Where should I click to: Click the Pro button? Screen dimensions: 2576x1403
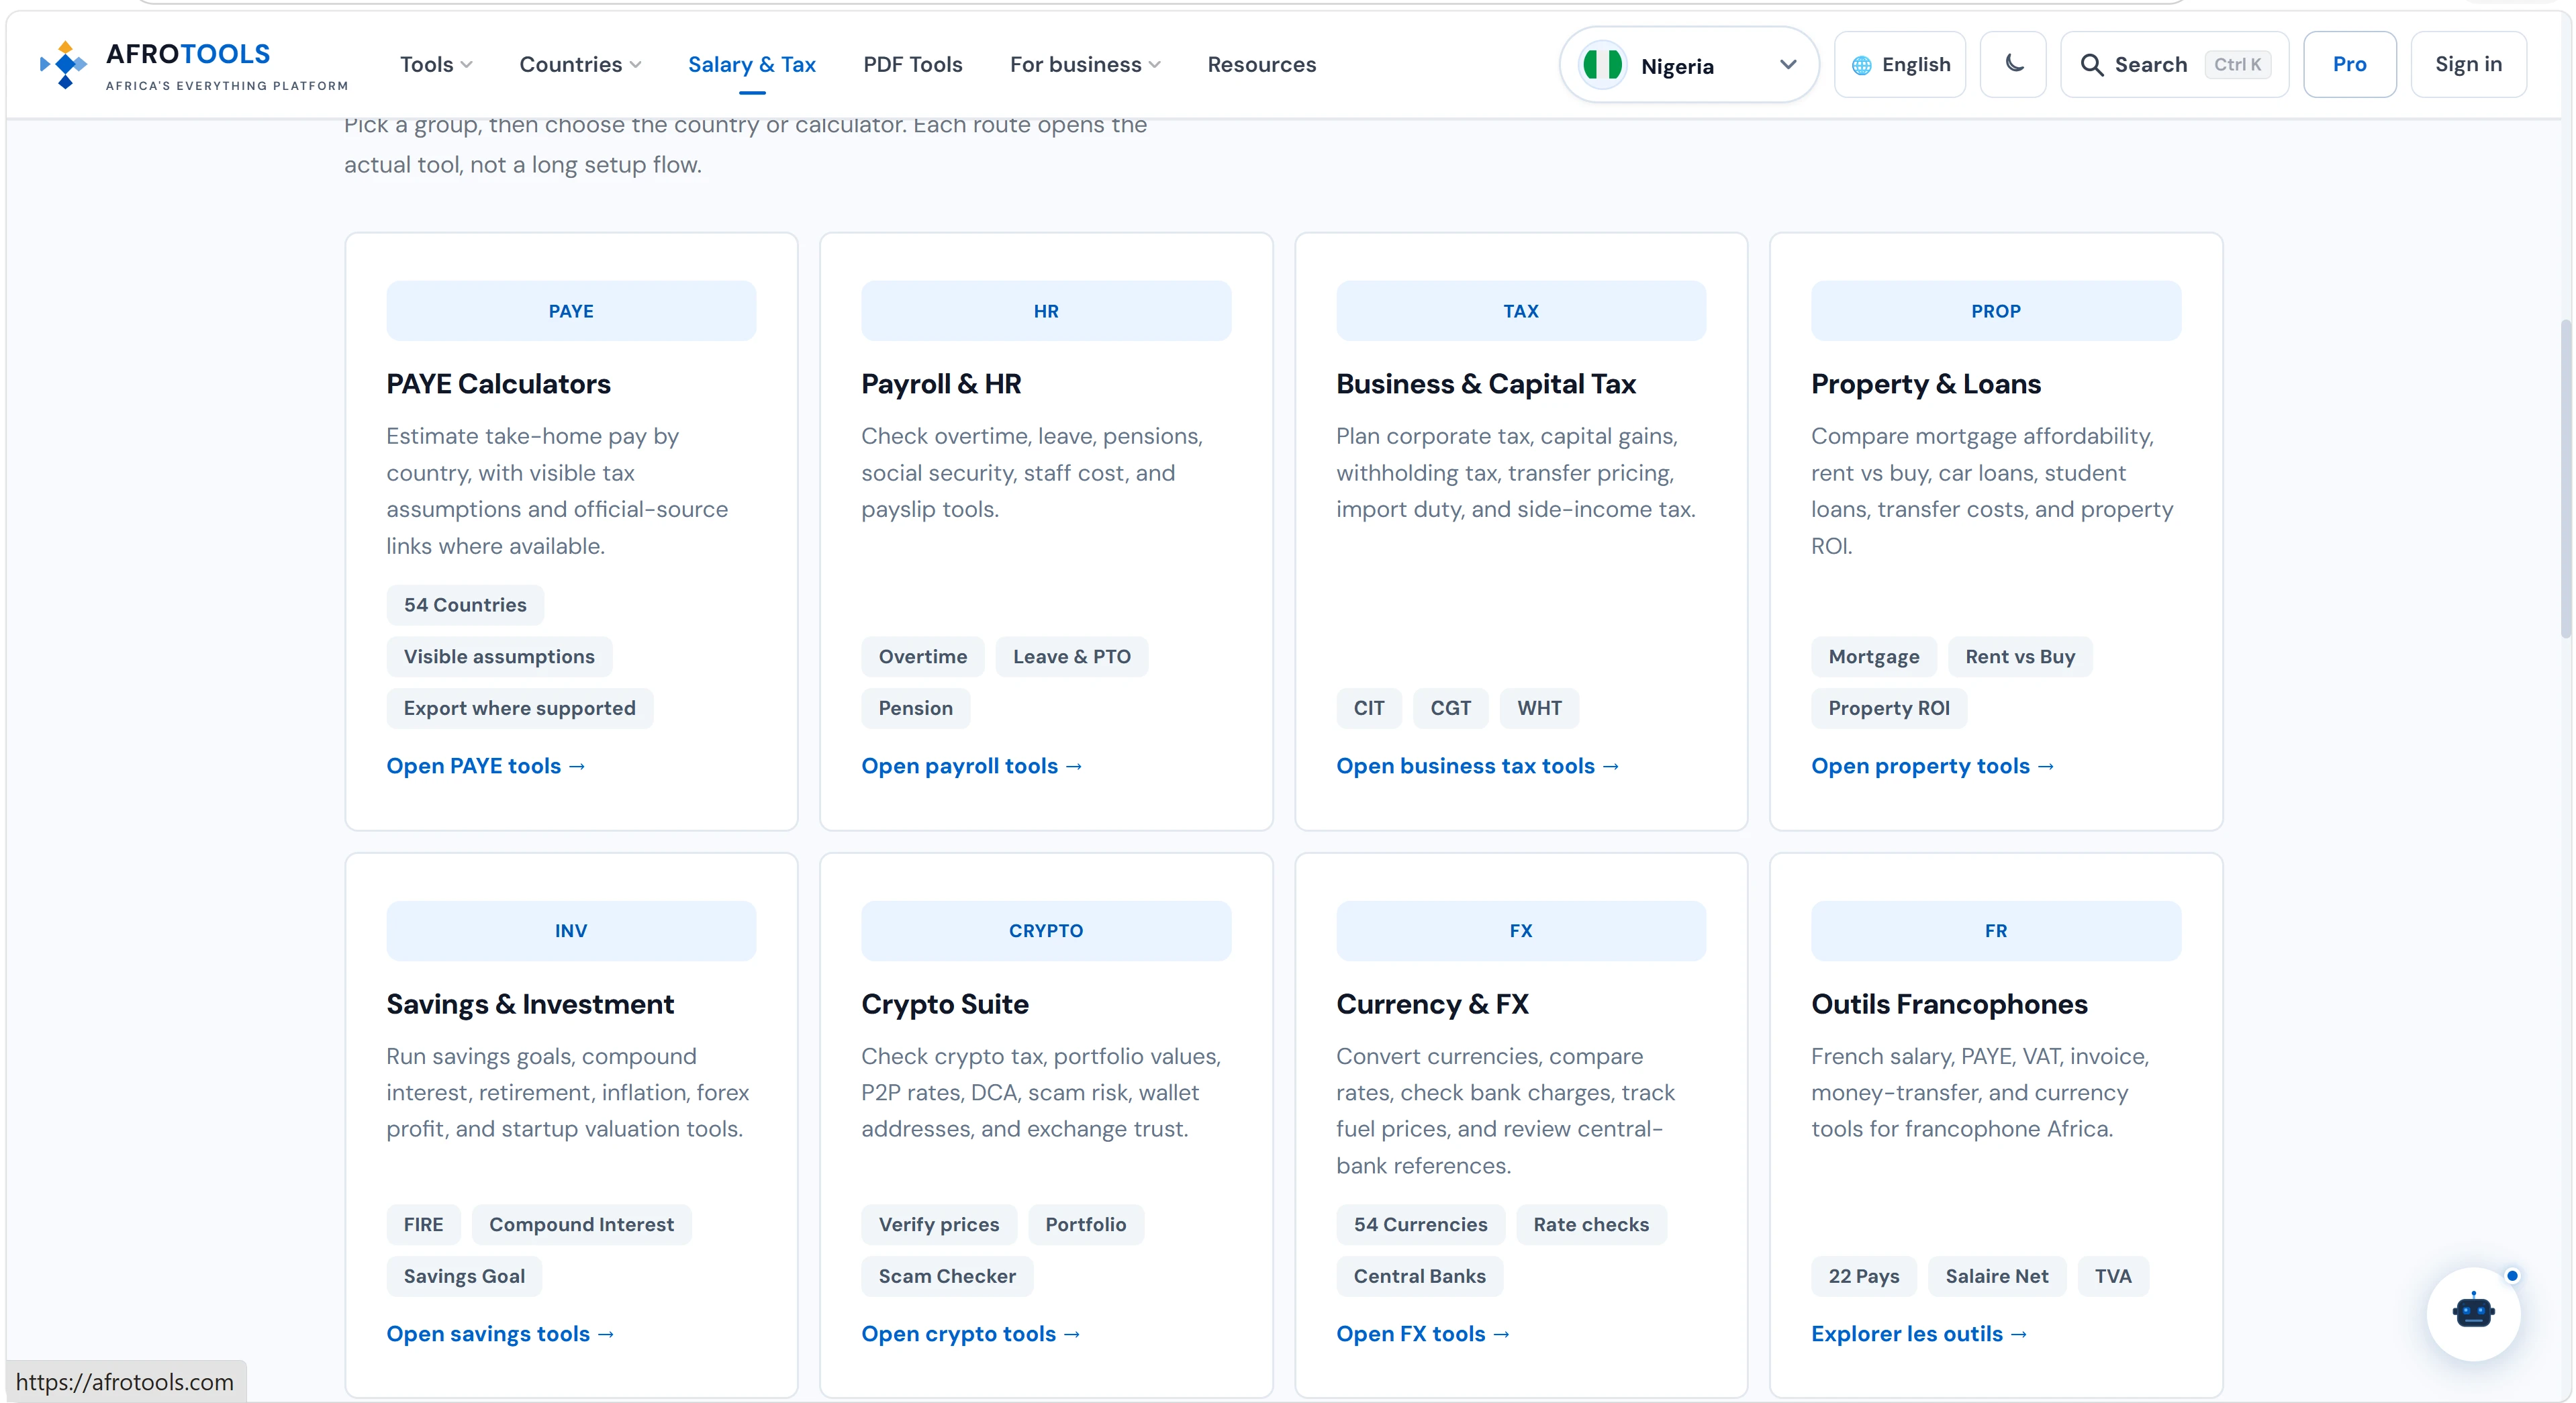(2350, 64)
